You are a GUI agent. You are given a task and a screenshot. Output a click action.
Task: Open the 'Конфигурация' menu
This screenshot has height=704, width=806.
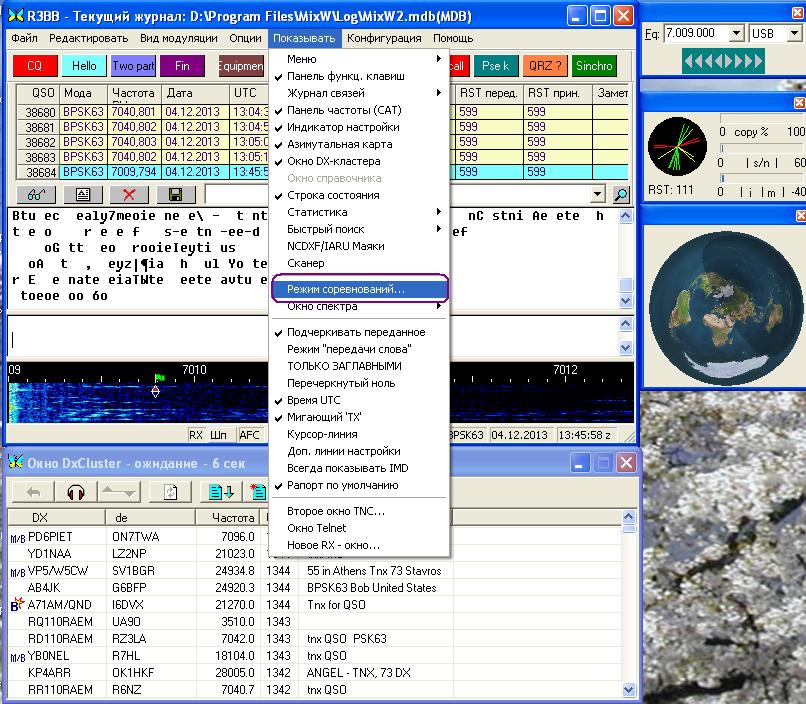384,38
